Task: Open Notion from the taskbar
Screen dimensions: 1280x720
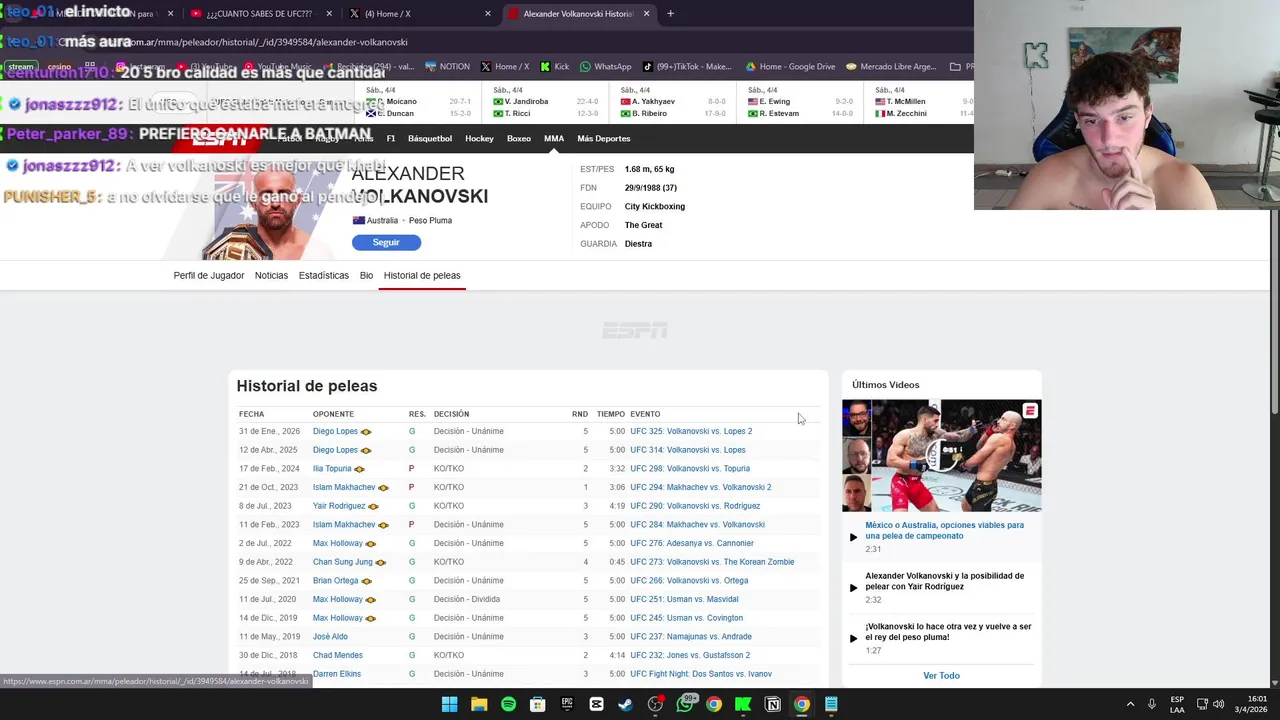Action: pyautogui.click(x=772, y=704)
